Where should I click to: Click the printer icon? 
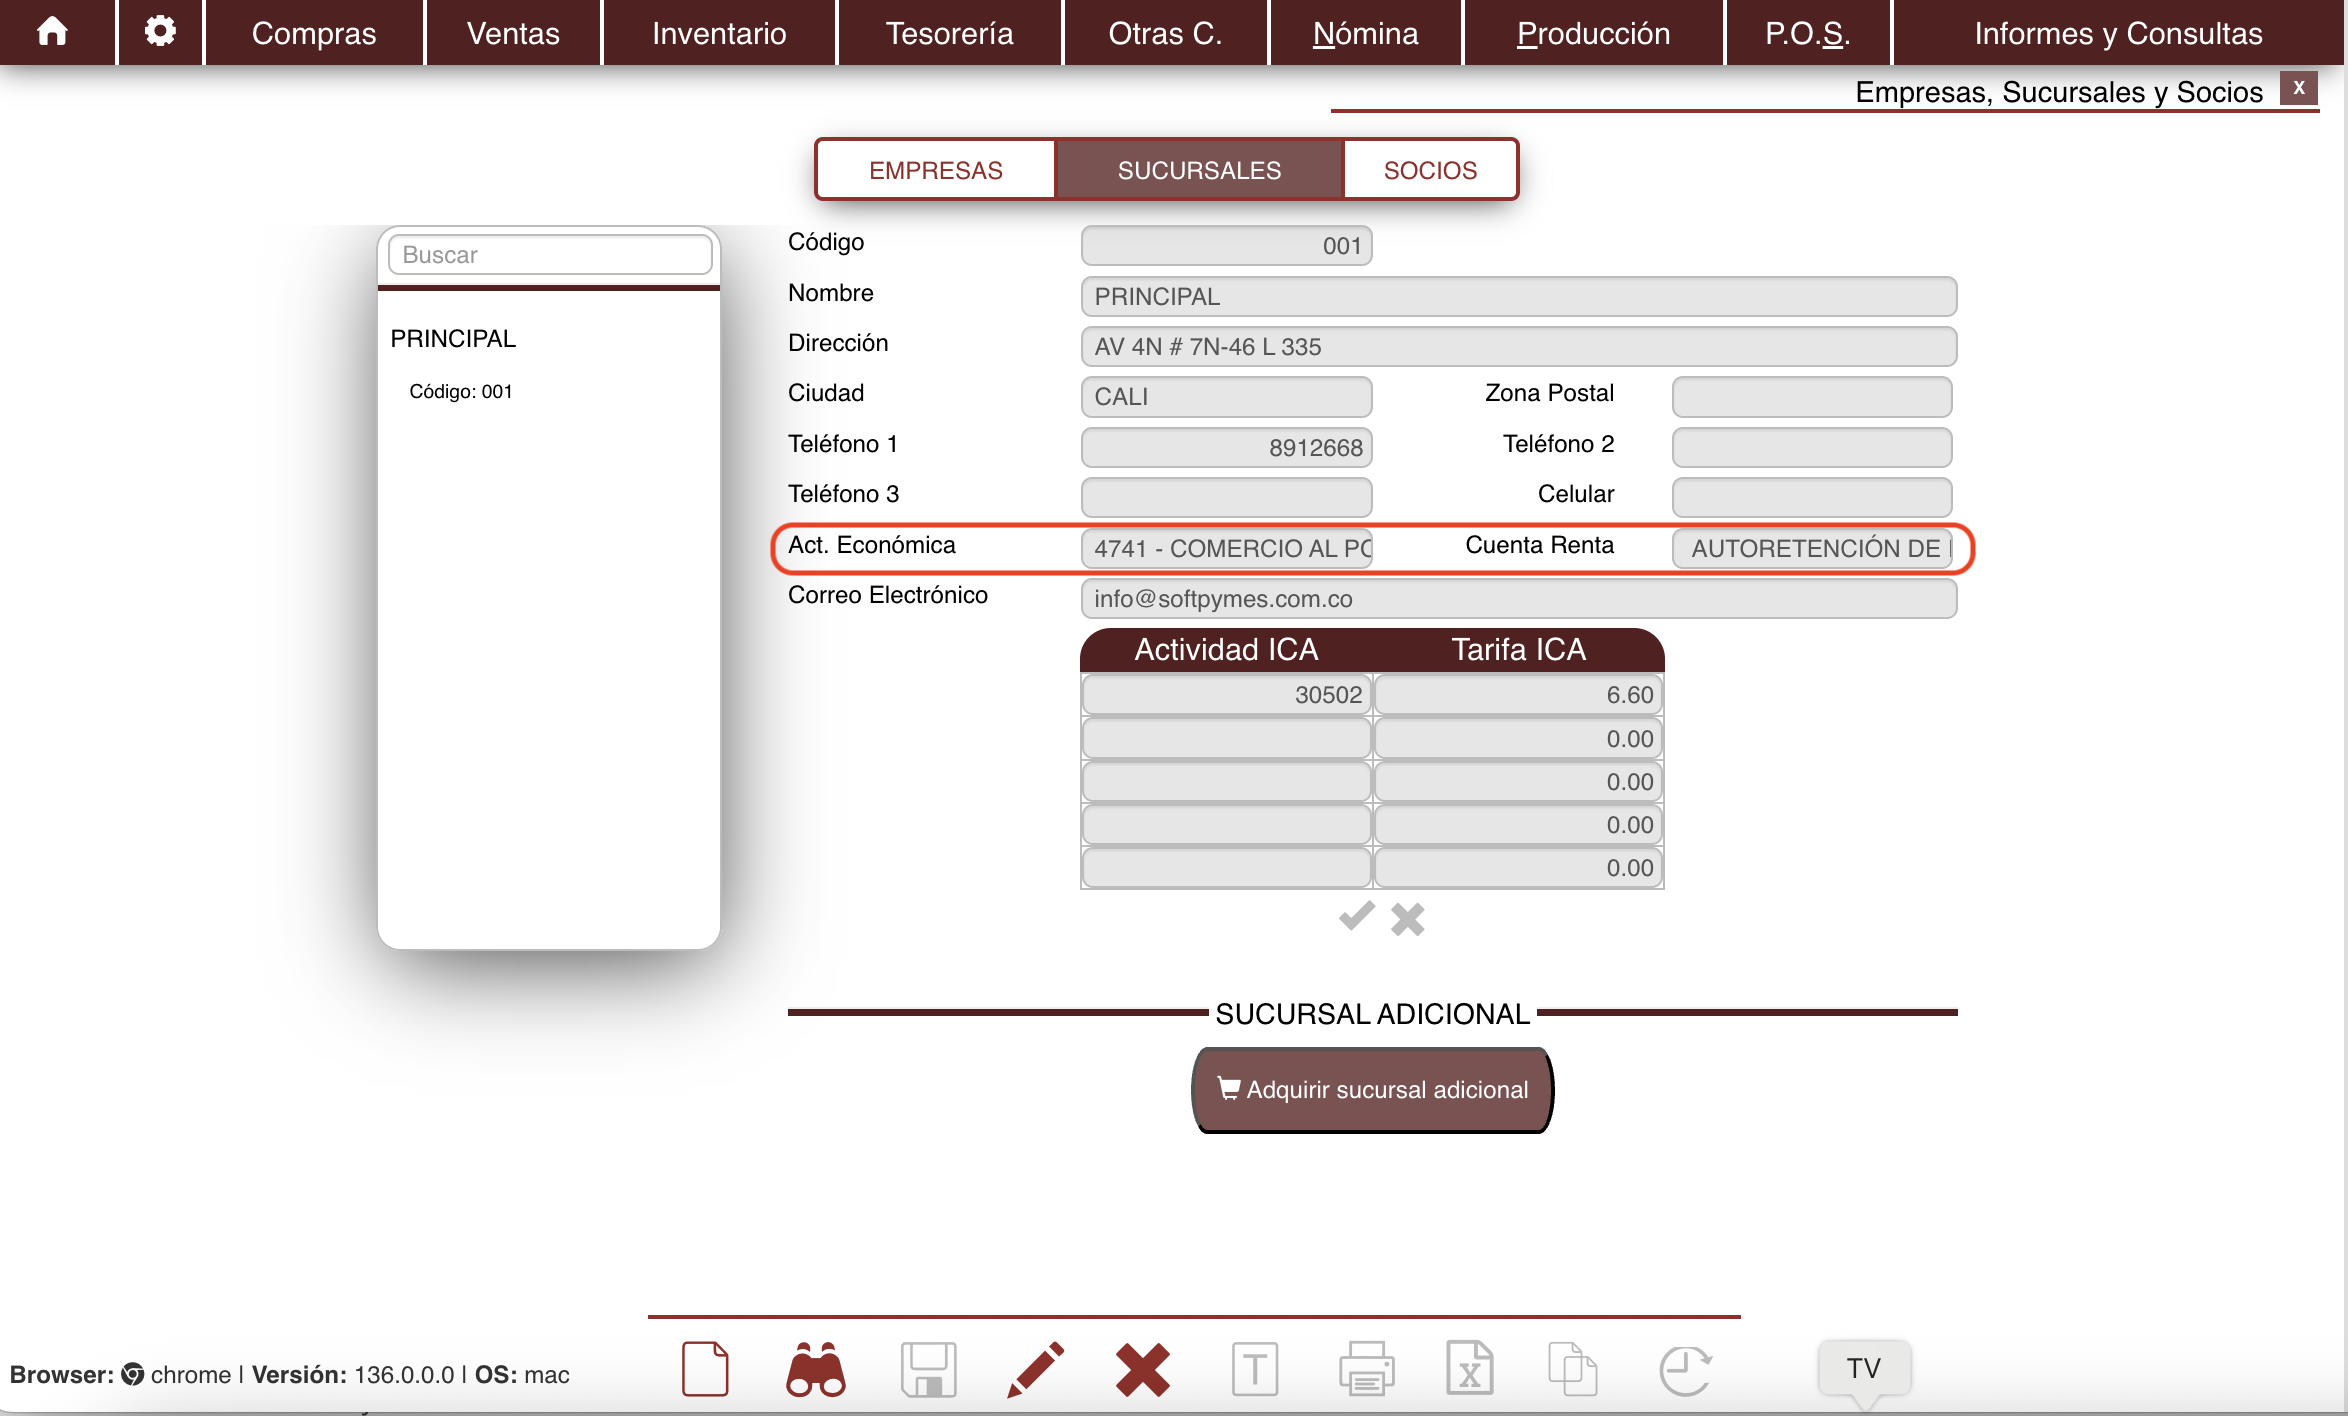[1366, 1368]
